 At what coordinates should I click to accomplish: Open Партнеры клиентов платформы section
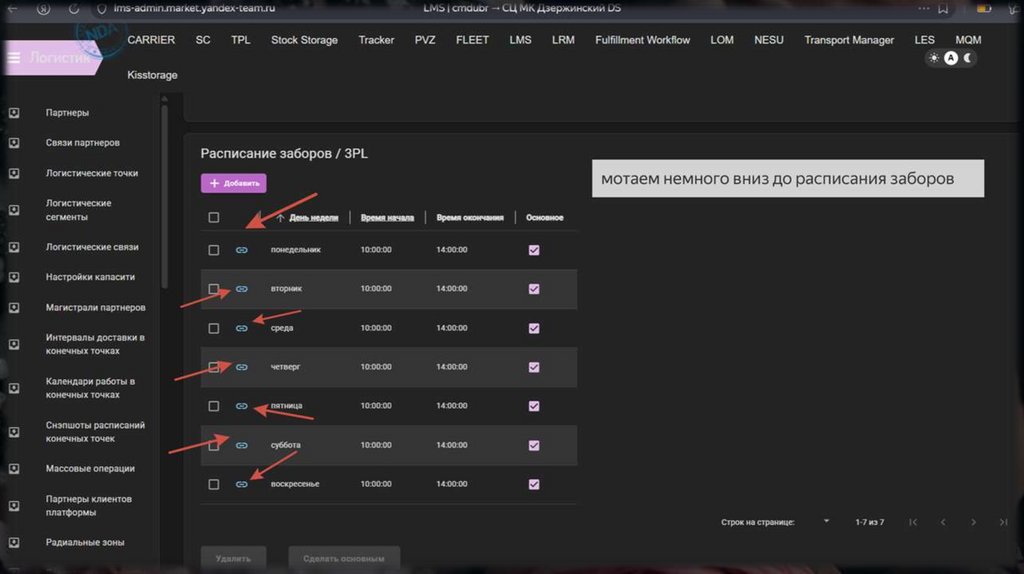coord(89,505)
